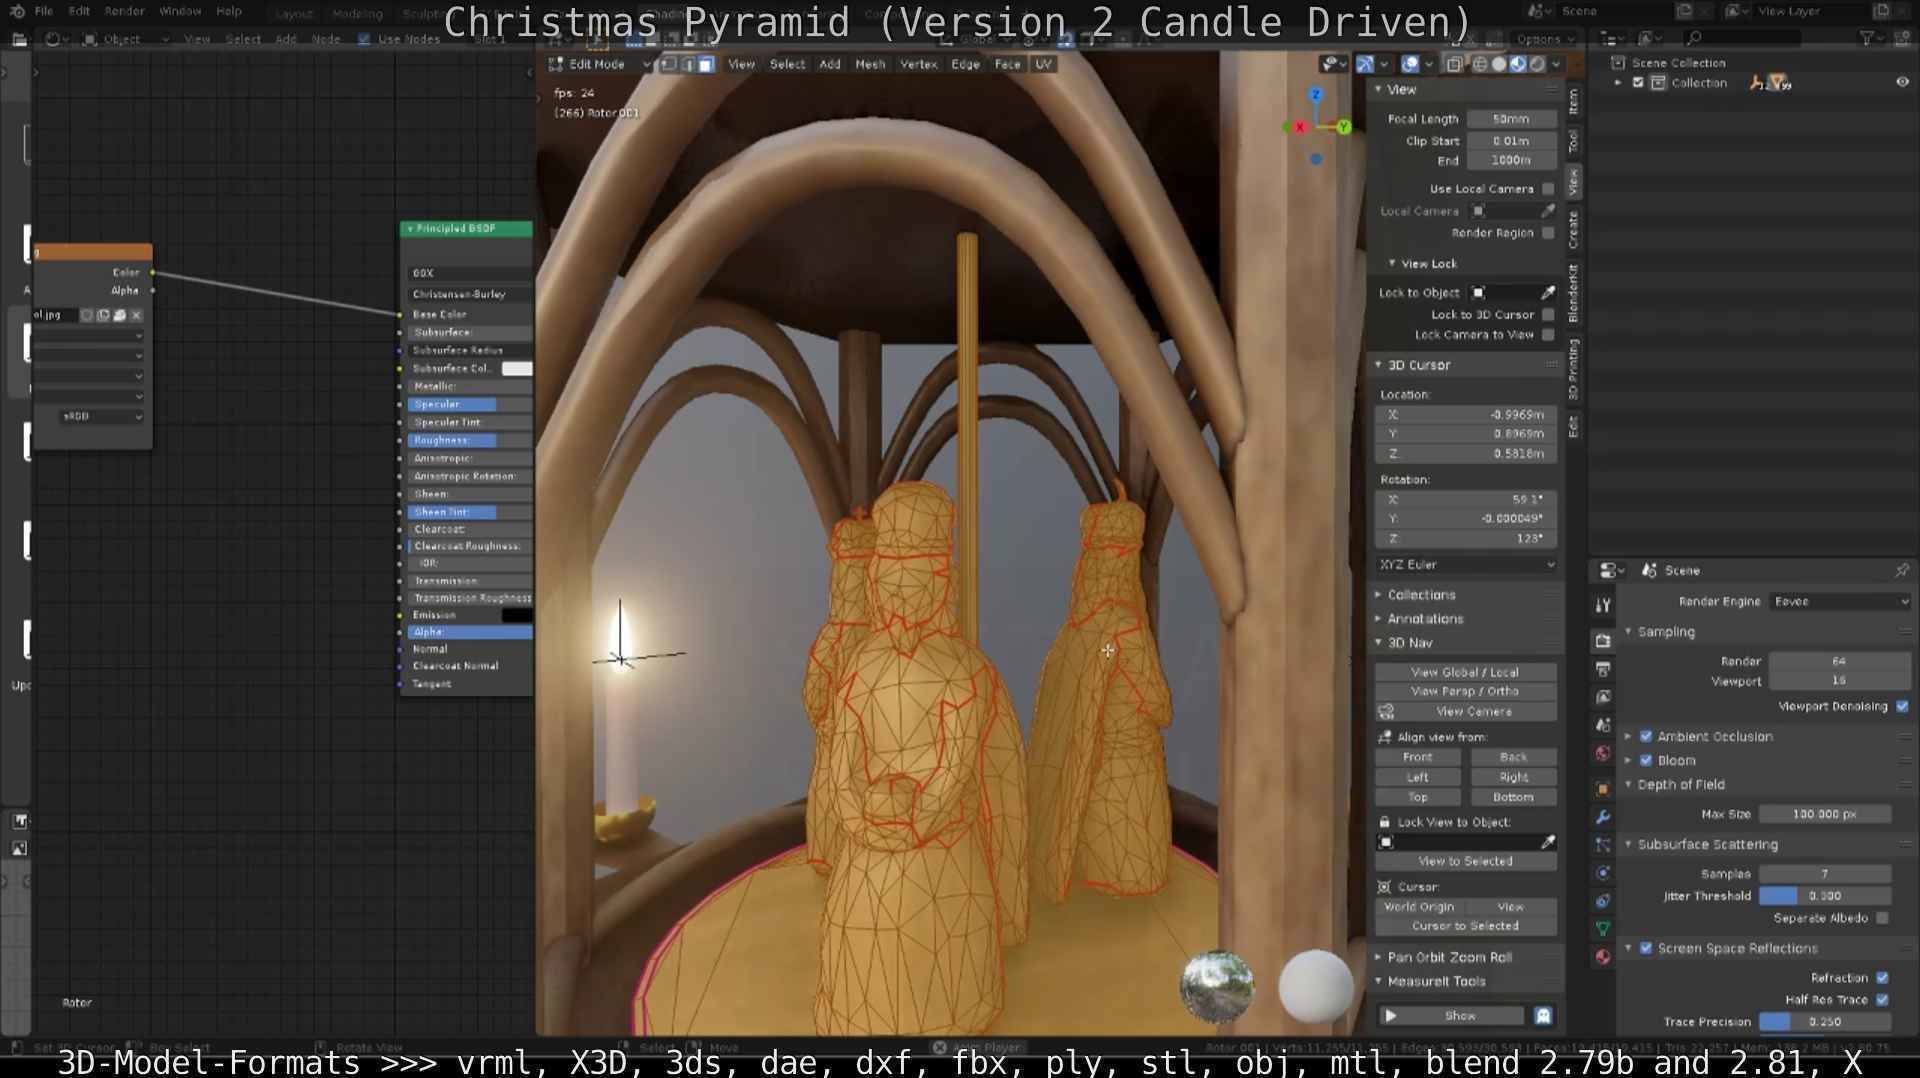This screenshot has width=1920, height=1078.
Task: Pin the Scene properties with pin icon
Action: (1901, 571)
